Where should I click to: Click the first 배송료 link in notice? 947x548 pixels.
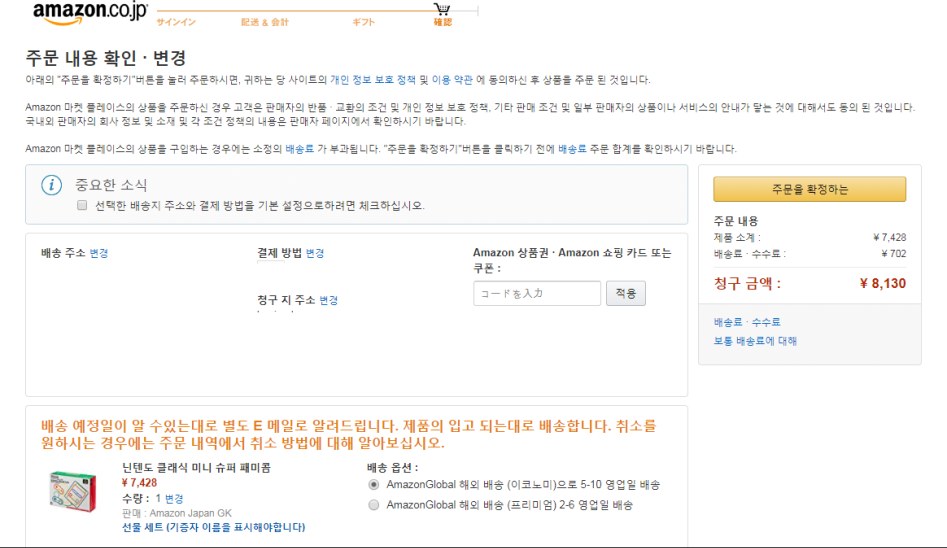click(300, 149)
